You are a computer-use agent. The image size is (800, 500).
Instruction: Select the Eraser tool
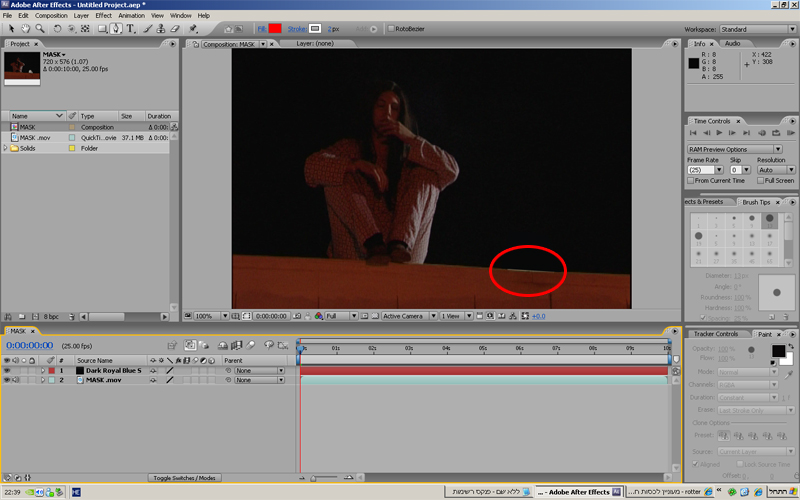(175, 29)
